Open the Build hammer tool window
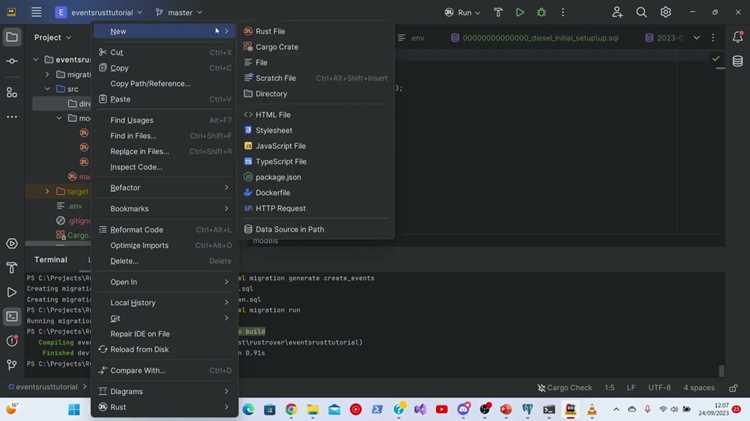The height and width of the screenshot is (421, 750). 12,268
